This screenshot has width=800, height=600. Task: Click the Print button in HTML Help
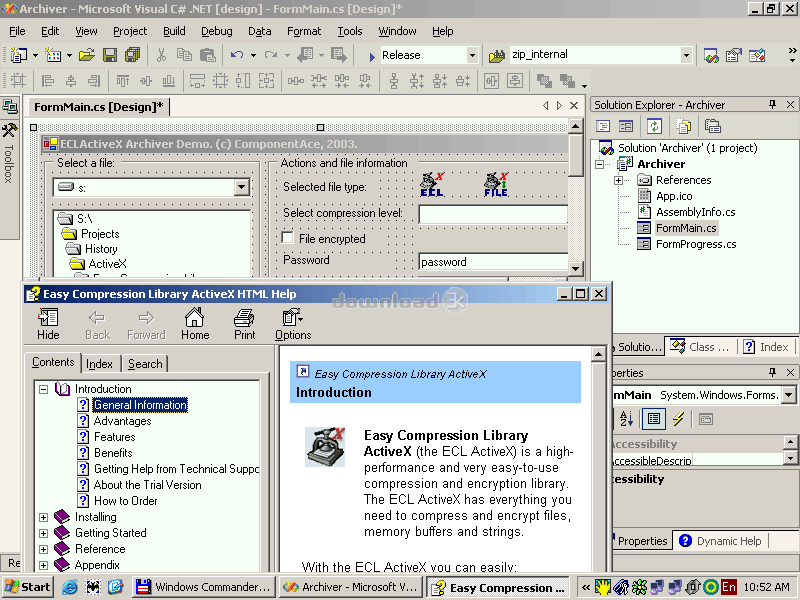(244, 324)
